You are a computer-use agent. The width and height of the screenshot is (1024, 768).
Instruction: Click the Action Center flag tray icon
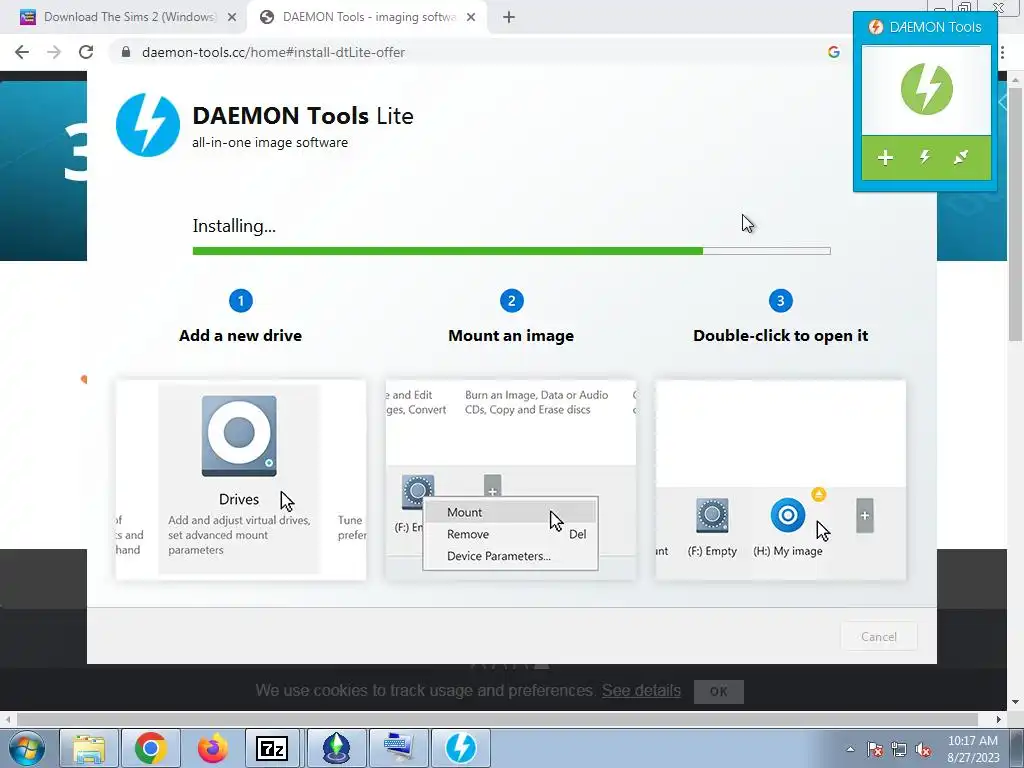coord(874,749)
